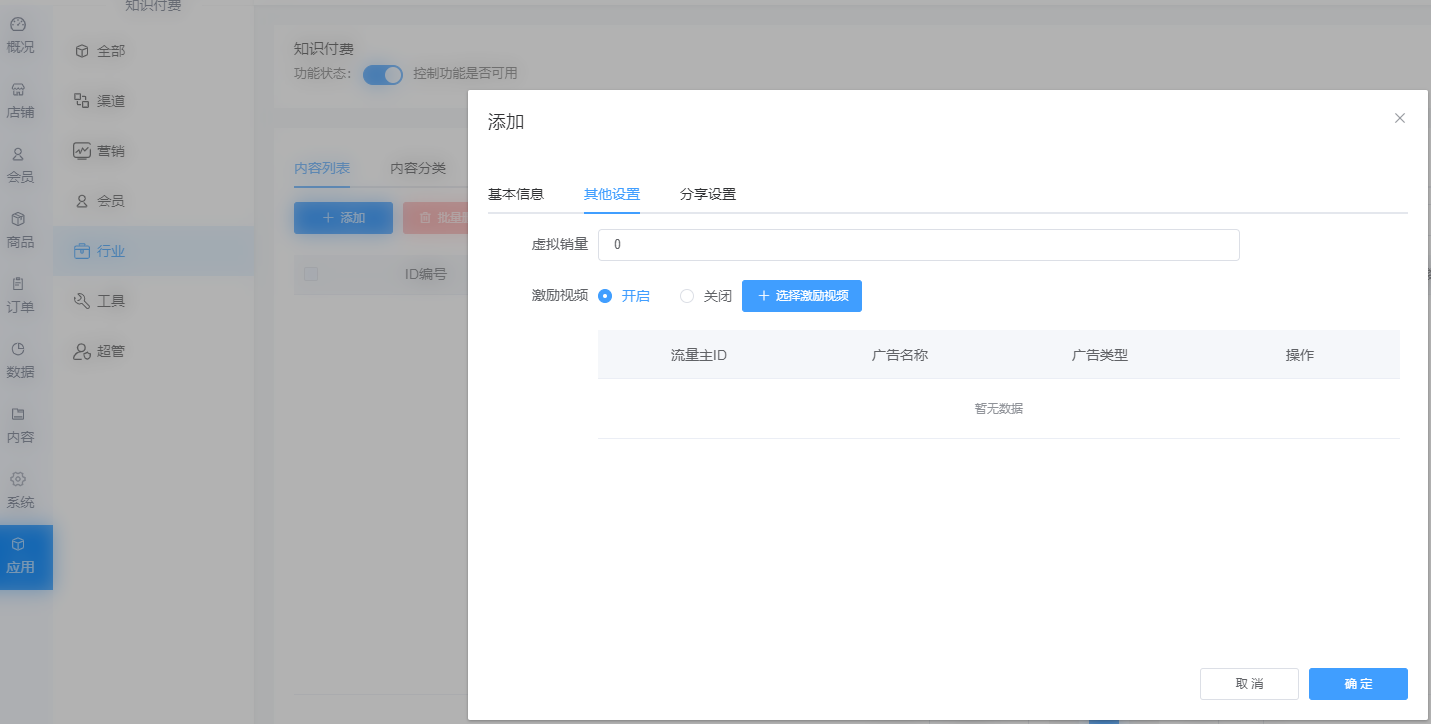Screen dimensions: 1431x724
Task: Select 会员 in the secondary menu
Action: click(x=153, y=201)
